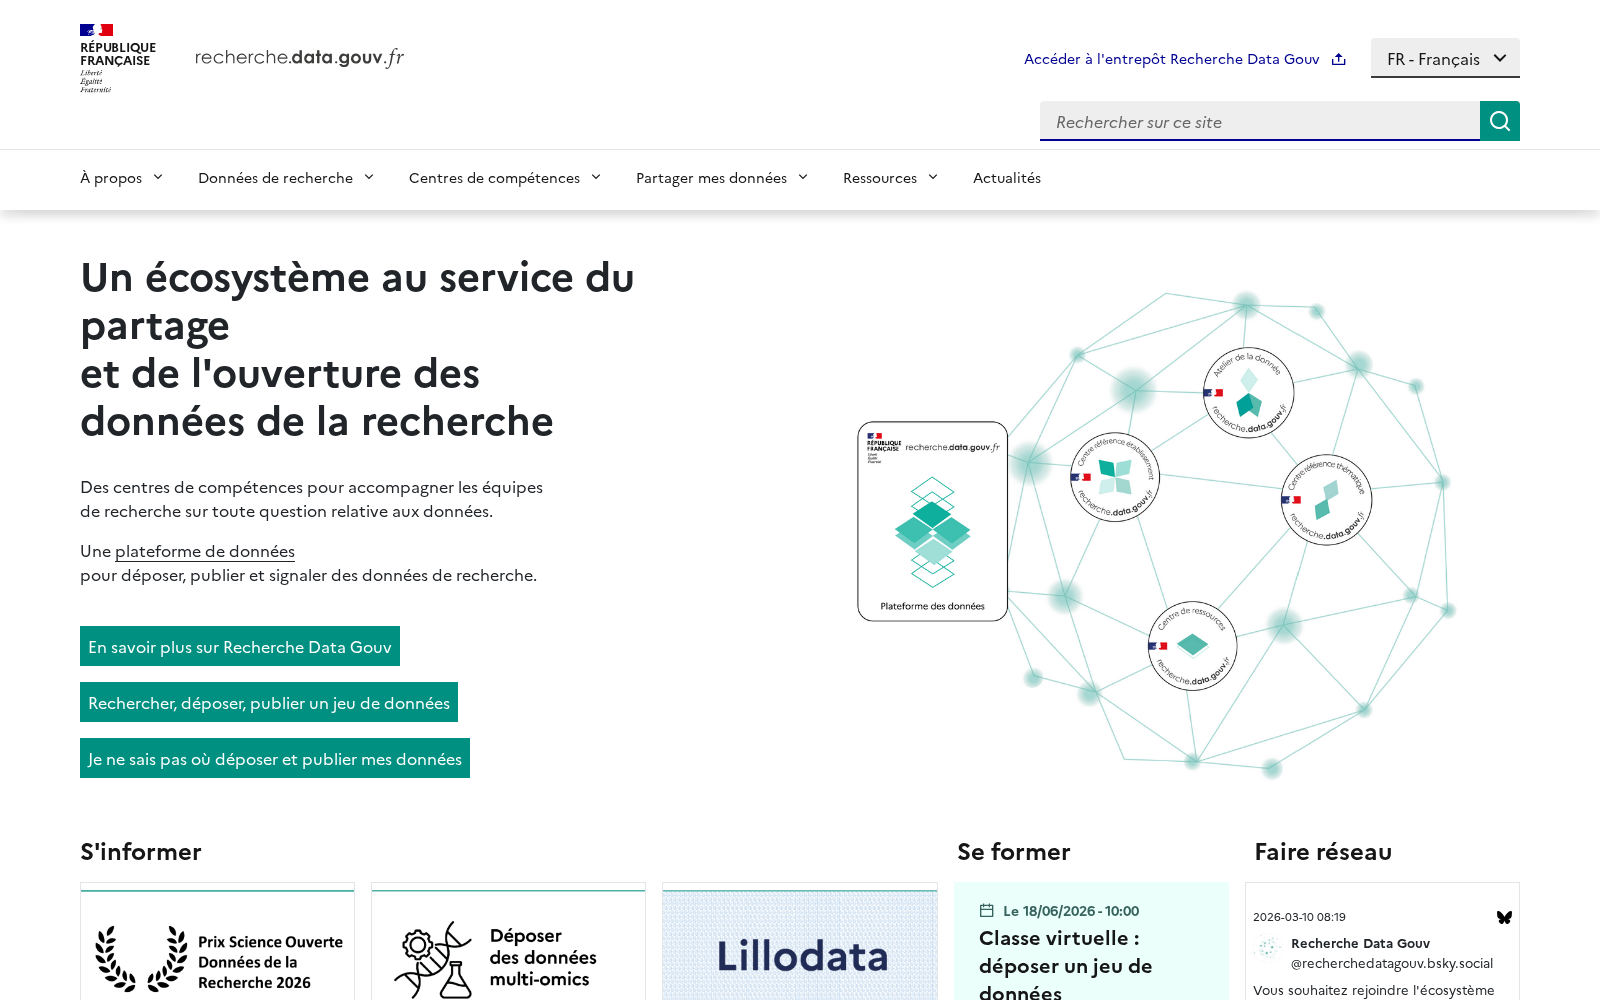Open the Prix Science Ouverte Données card
Screen dimensions: 1600x1000
tap(218, 942)
